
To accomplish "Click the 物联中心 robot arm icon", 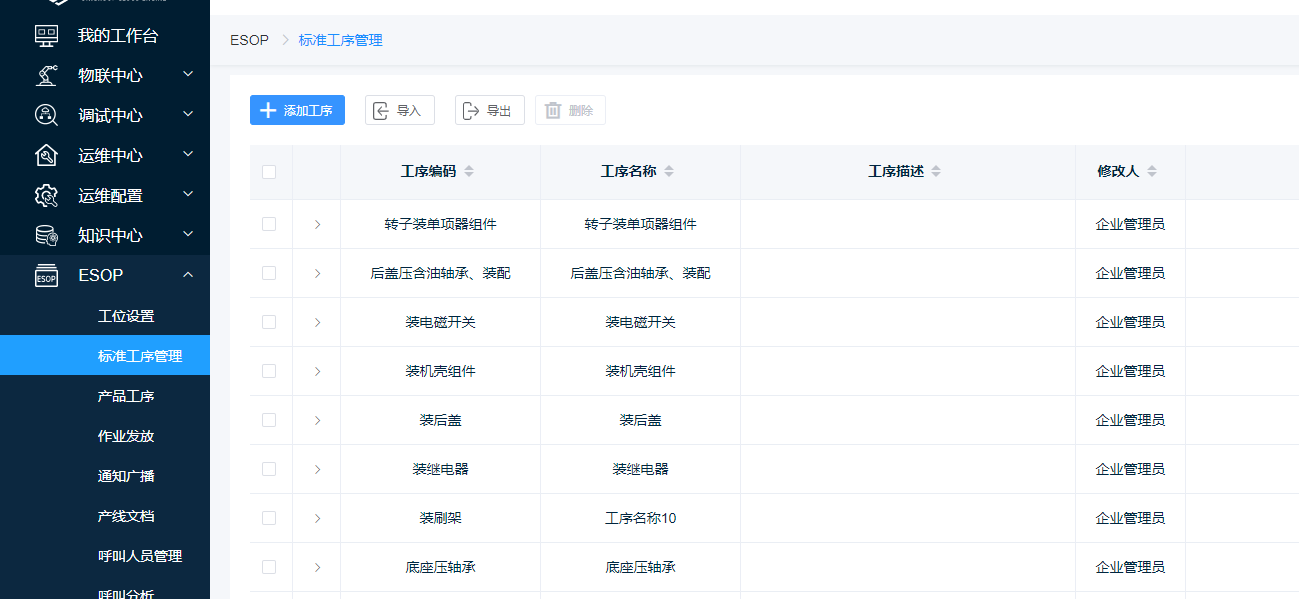I will tap(46, 76).
